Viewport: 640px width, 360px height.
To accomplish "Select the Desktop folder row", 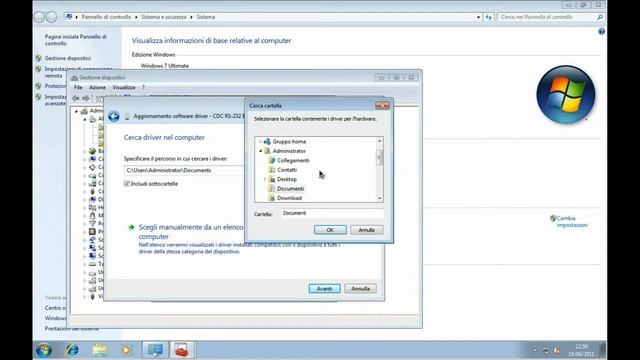I will pyautogui.click(x=287, y=179).
